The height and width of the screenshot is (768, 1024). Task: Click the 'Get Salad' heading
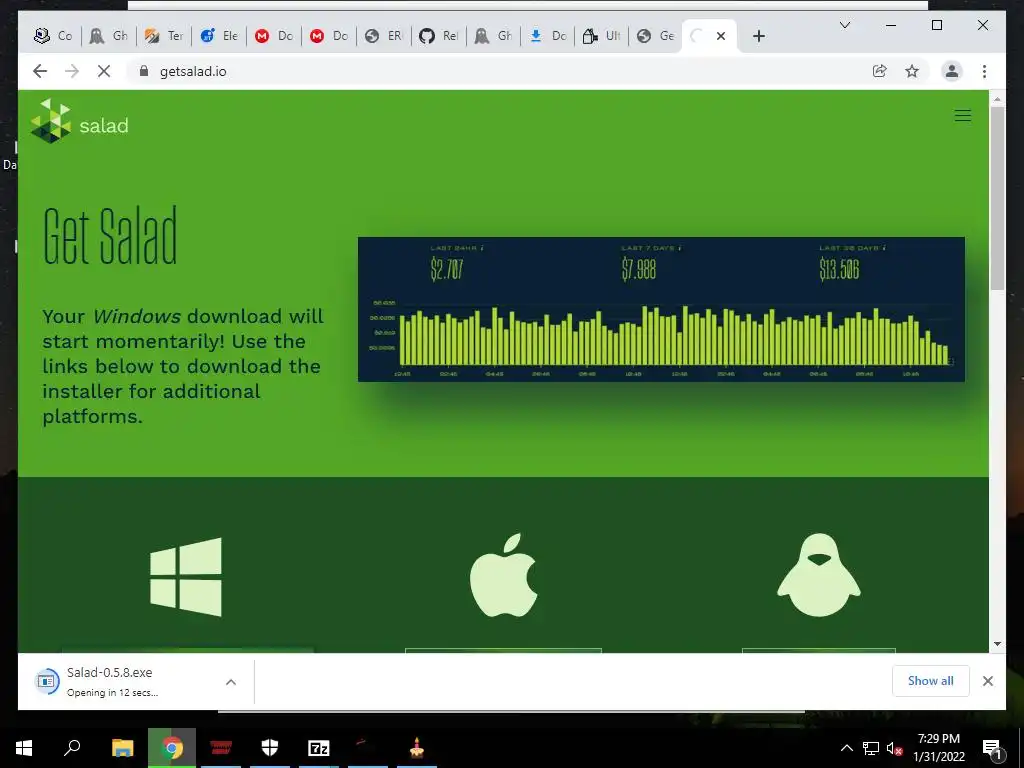pyautogui.click(x=110, y=236)
